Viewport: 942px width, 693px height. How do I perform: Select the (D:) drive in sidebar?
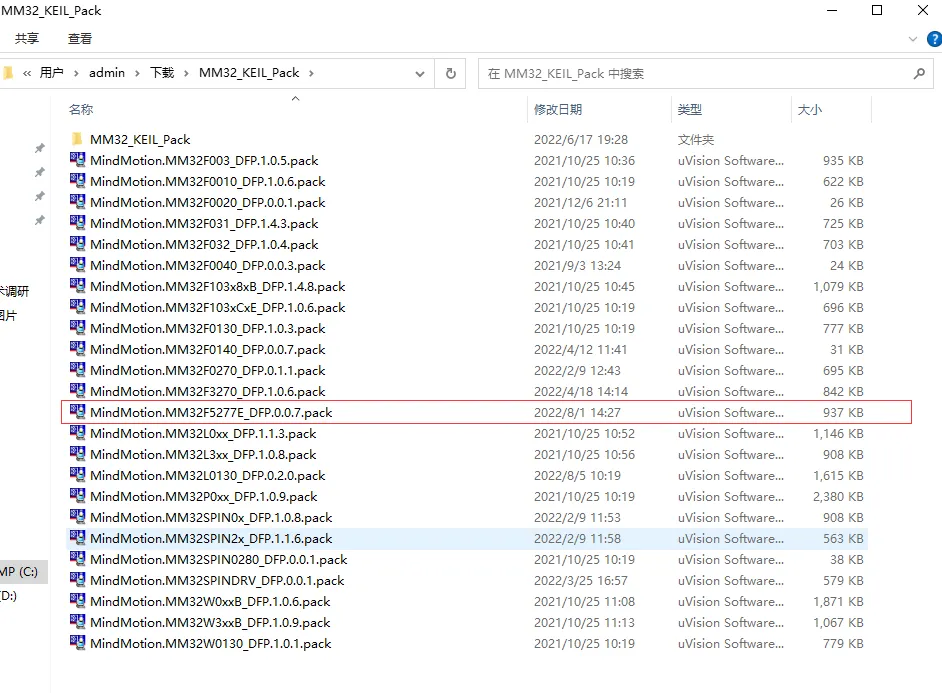click(x=9, y=596)
